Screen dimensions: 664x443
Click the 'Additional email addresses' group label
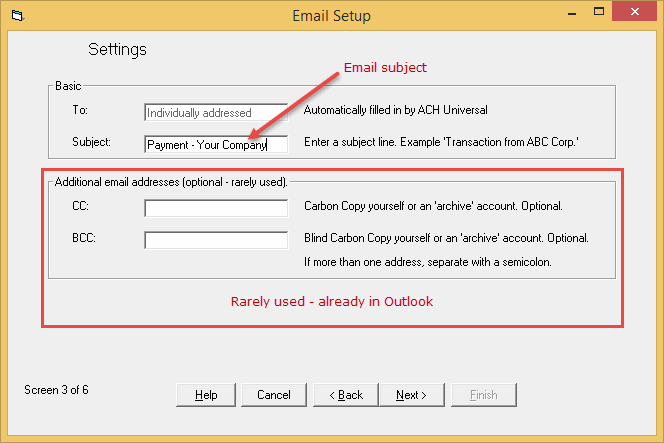coord(171,182)
